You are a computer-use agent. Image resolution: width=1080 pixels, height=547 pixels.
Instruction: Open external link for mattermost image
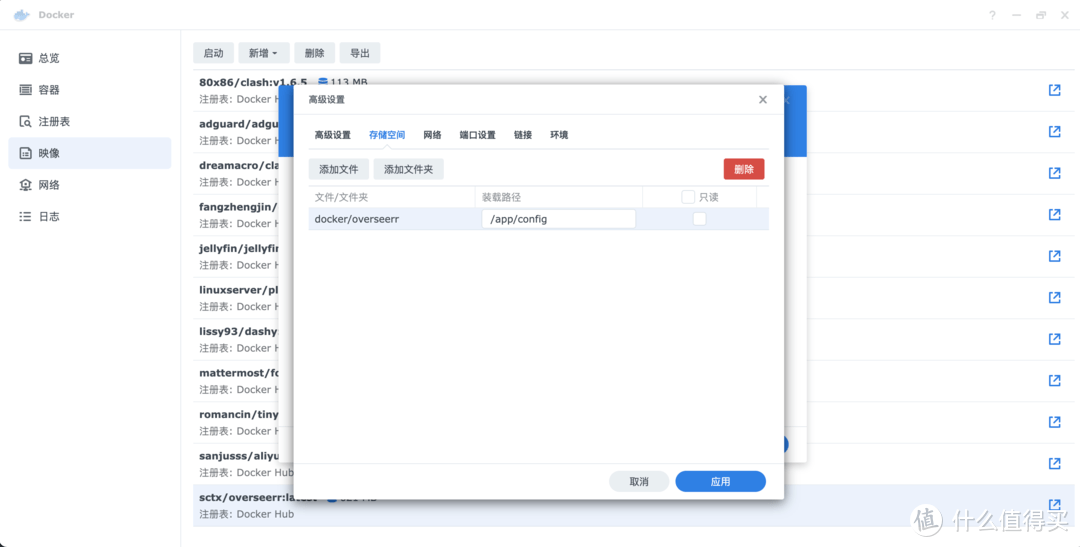[x=1055, y=380]
